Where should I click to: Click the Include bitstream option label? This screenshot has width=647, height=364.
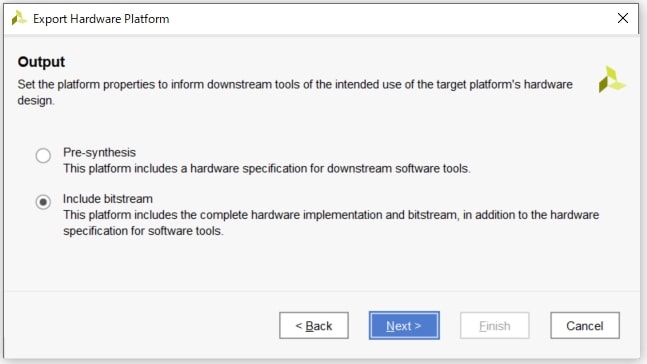pos(108,199)
